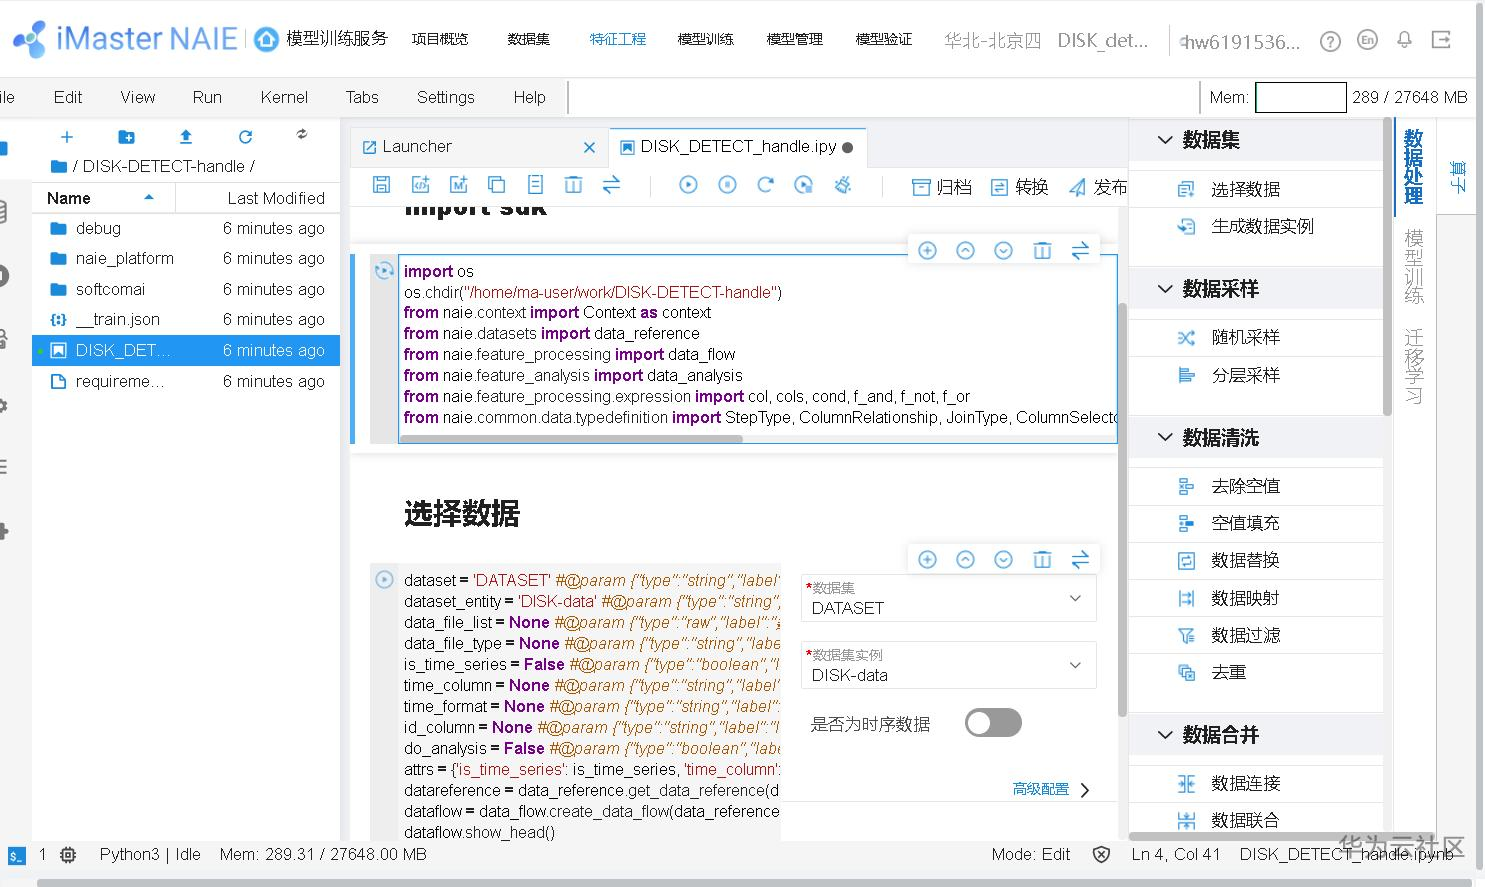
Task: Move the 选择数据 cell up
Action: (965, 560)
